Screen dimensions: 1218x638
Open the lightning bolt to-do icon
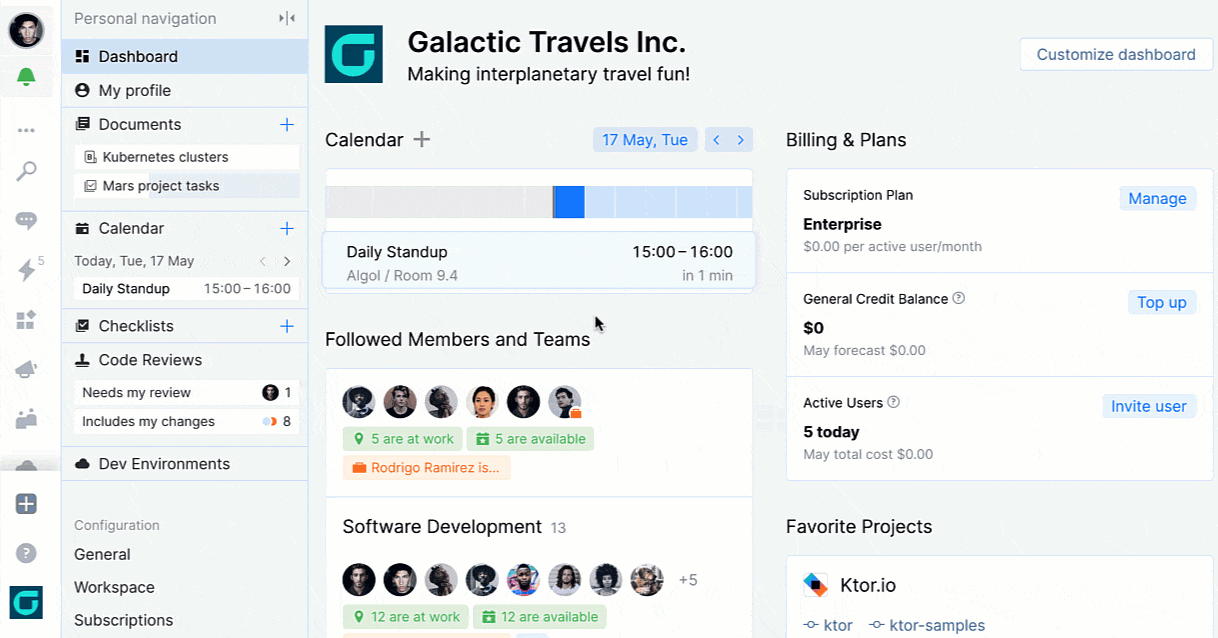[26, 269]
